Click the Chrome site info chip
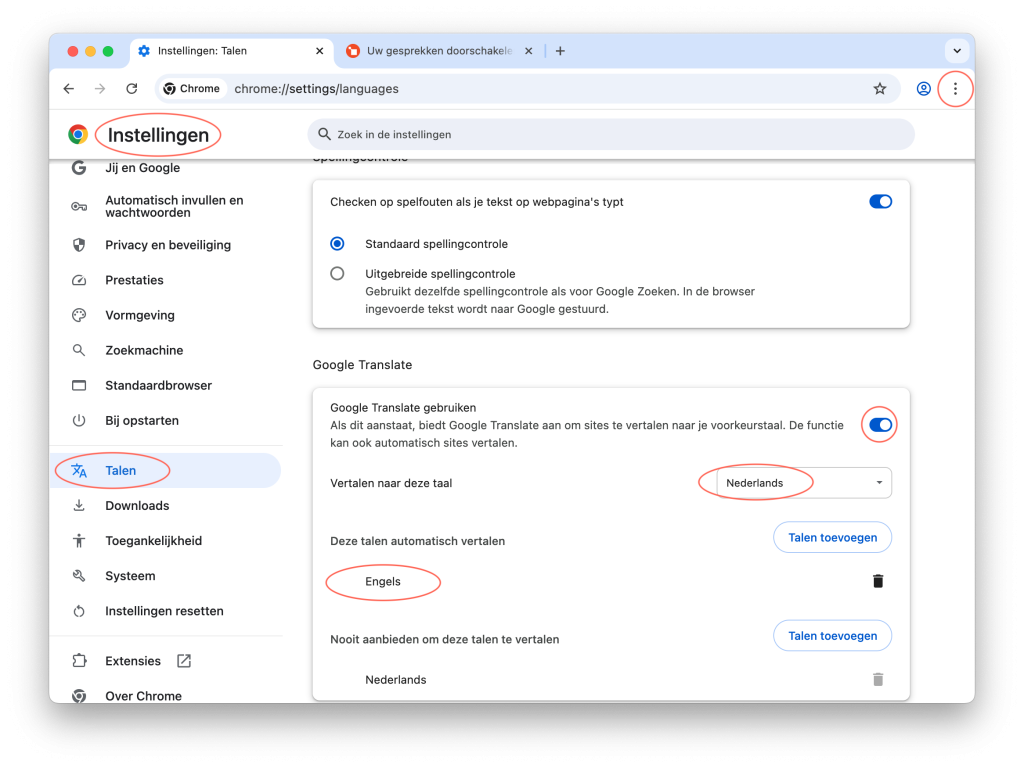Image resolution: width=1024 pixels, height=768 pixels. (x=192, y=89)
